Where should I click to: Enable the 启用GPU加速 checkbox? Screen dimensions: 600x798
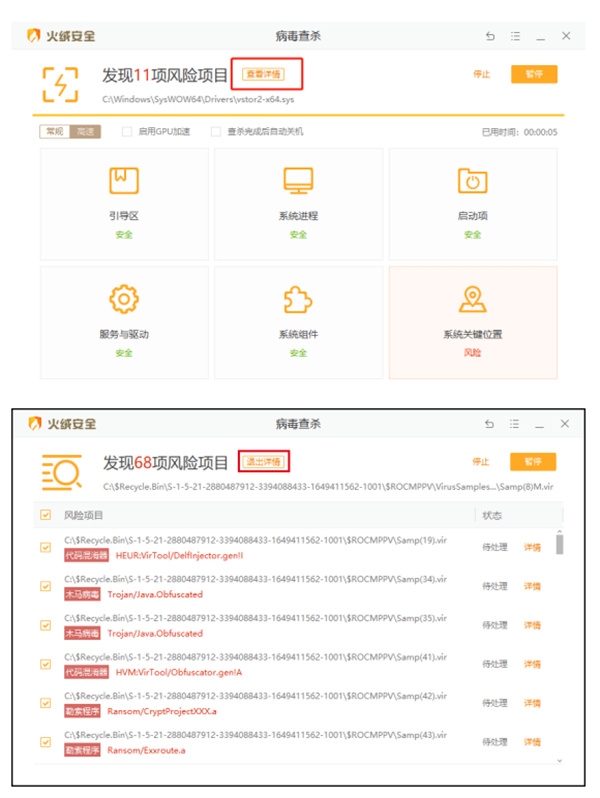[127, 132]
